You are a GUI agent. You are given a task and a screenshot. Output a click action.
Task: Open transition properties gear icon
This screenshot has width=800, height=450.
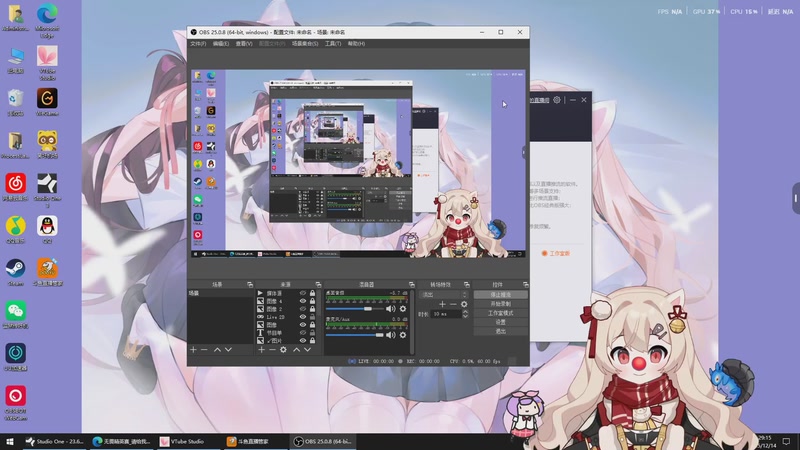pos(464,304)
